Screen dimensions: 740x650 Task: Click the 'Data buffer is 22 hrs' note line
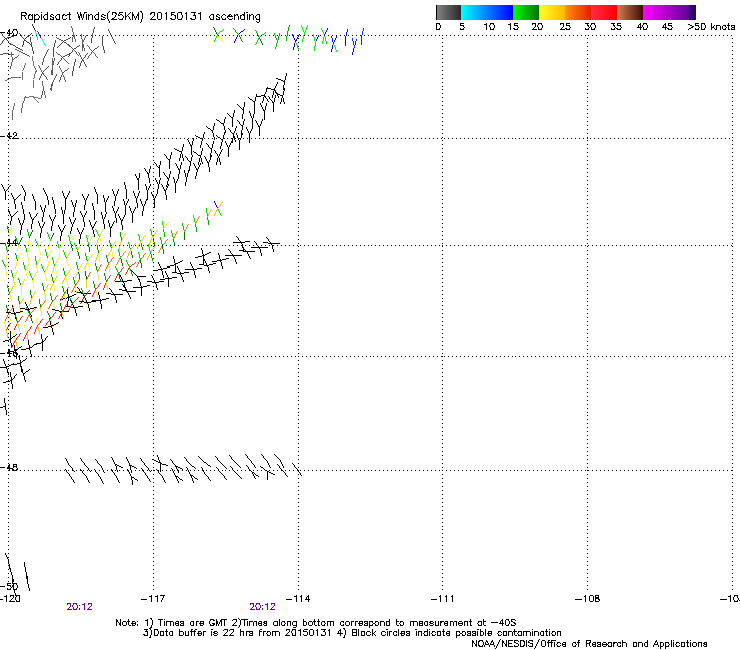click(352, 633)
